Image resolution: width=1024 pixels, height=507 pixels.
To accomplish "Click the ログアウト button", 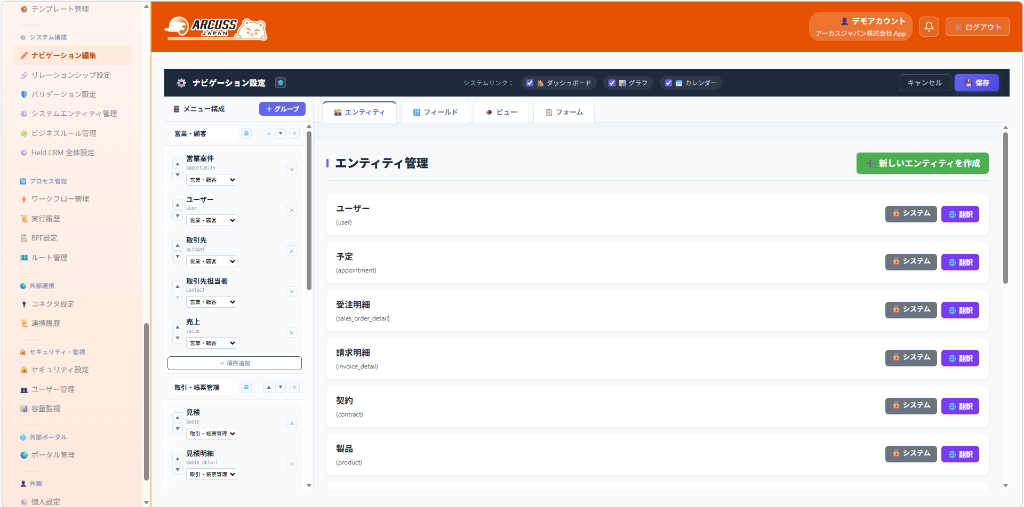I will coord(978,27).
